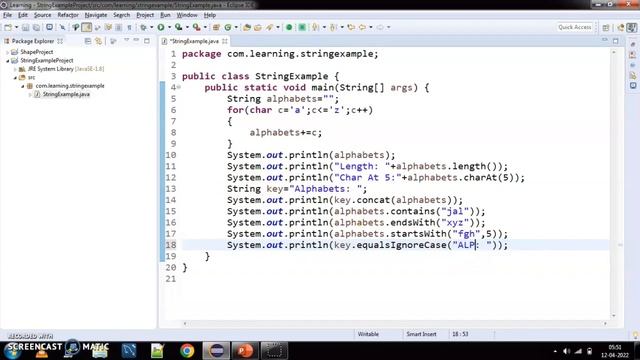Click the Open Type toolbar icon
Image resolution: width=640 pixels, height=360 pixels.
(247, 27)
